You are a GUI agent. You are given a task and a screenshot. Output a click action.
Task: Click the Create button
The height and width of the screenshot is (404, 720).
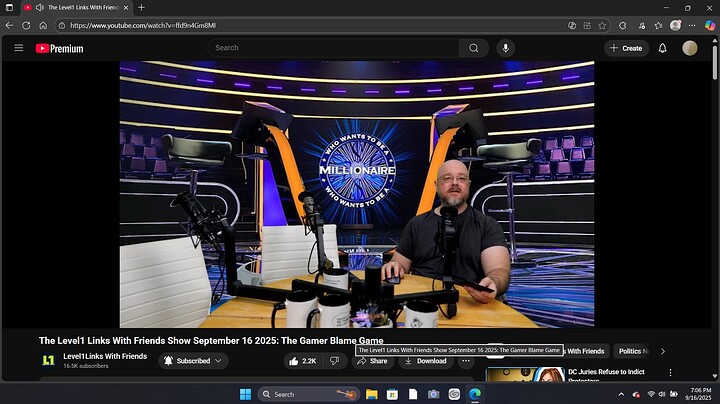[626, 48]
